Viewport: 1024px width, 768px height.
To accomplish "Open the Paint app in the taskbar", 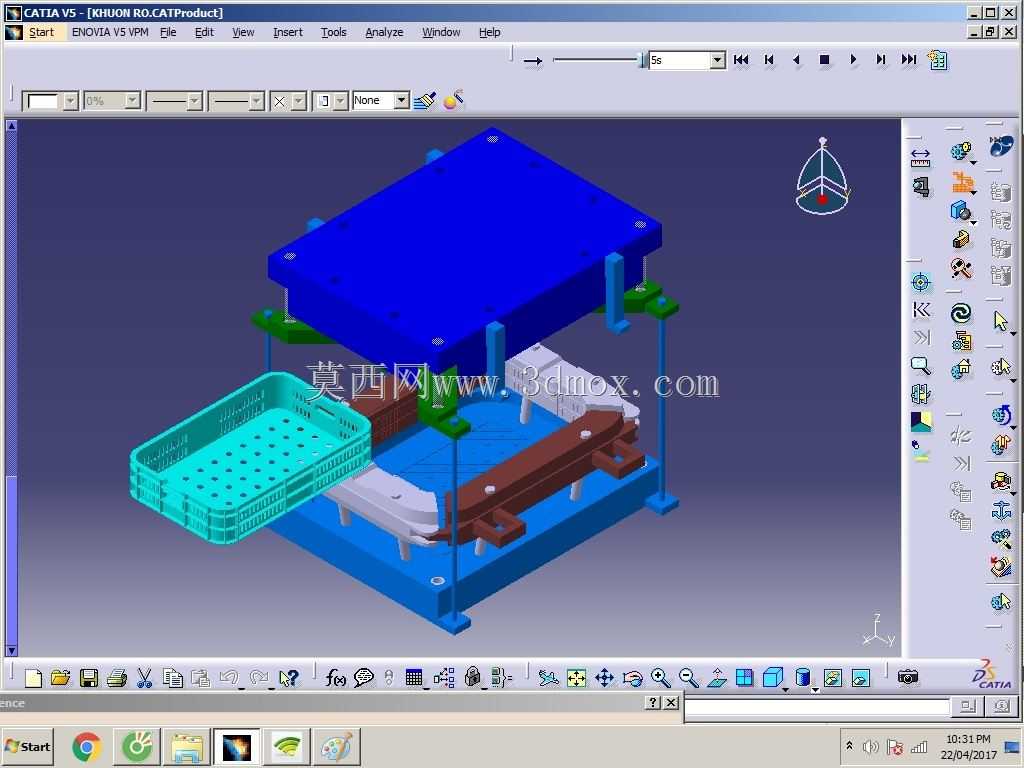I will coord(336,747).
